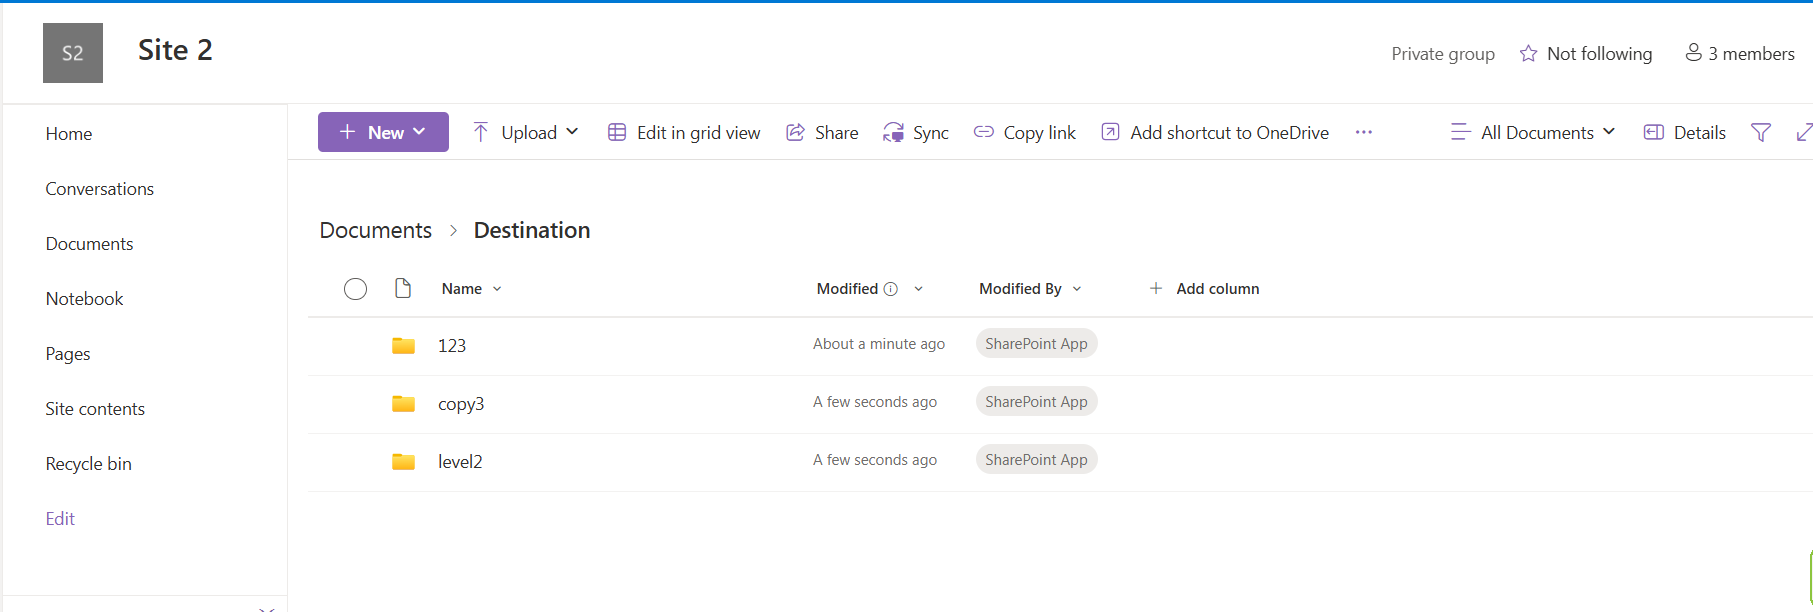Go to Home in left navigation
Viewport: 1813px width, 612px height.
click(69, 134)
